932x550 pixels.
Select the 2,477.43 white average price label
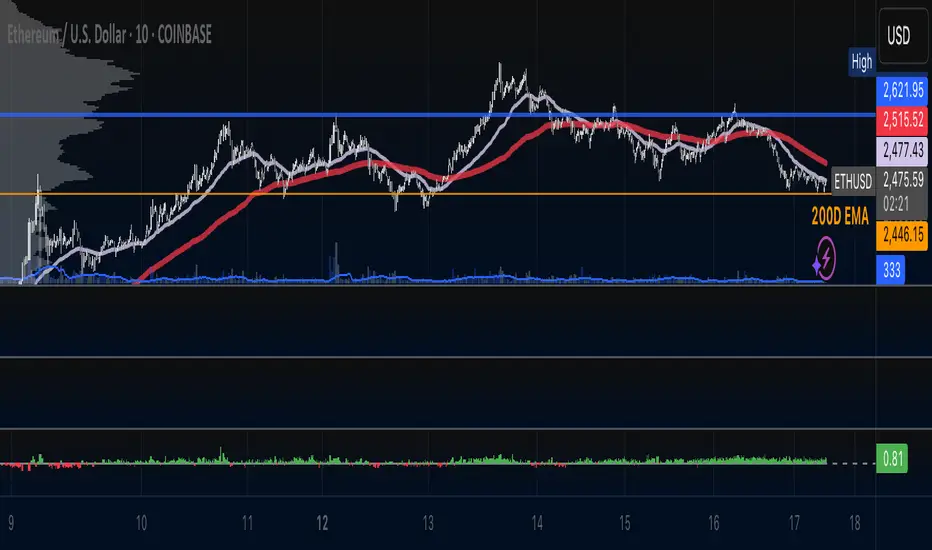(x=902, y=150)
